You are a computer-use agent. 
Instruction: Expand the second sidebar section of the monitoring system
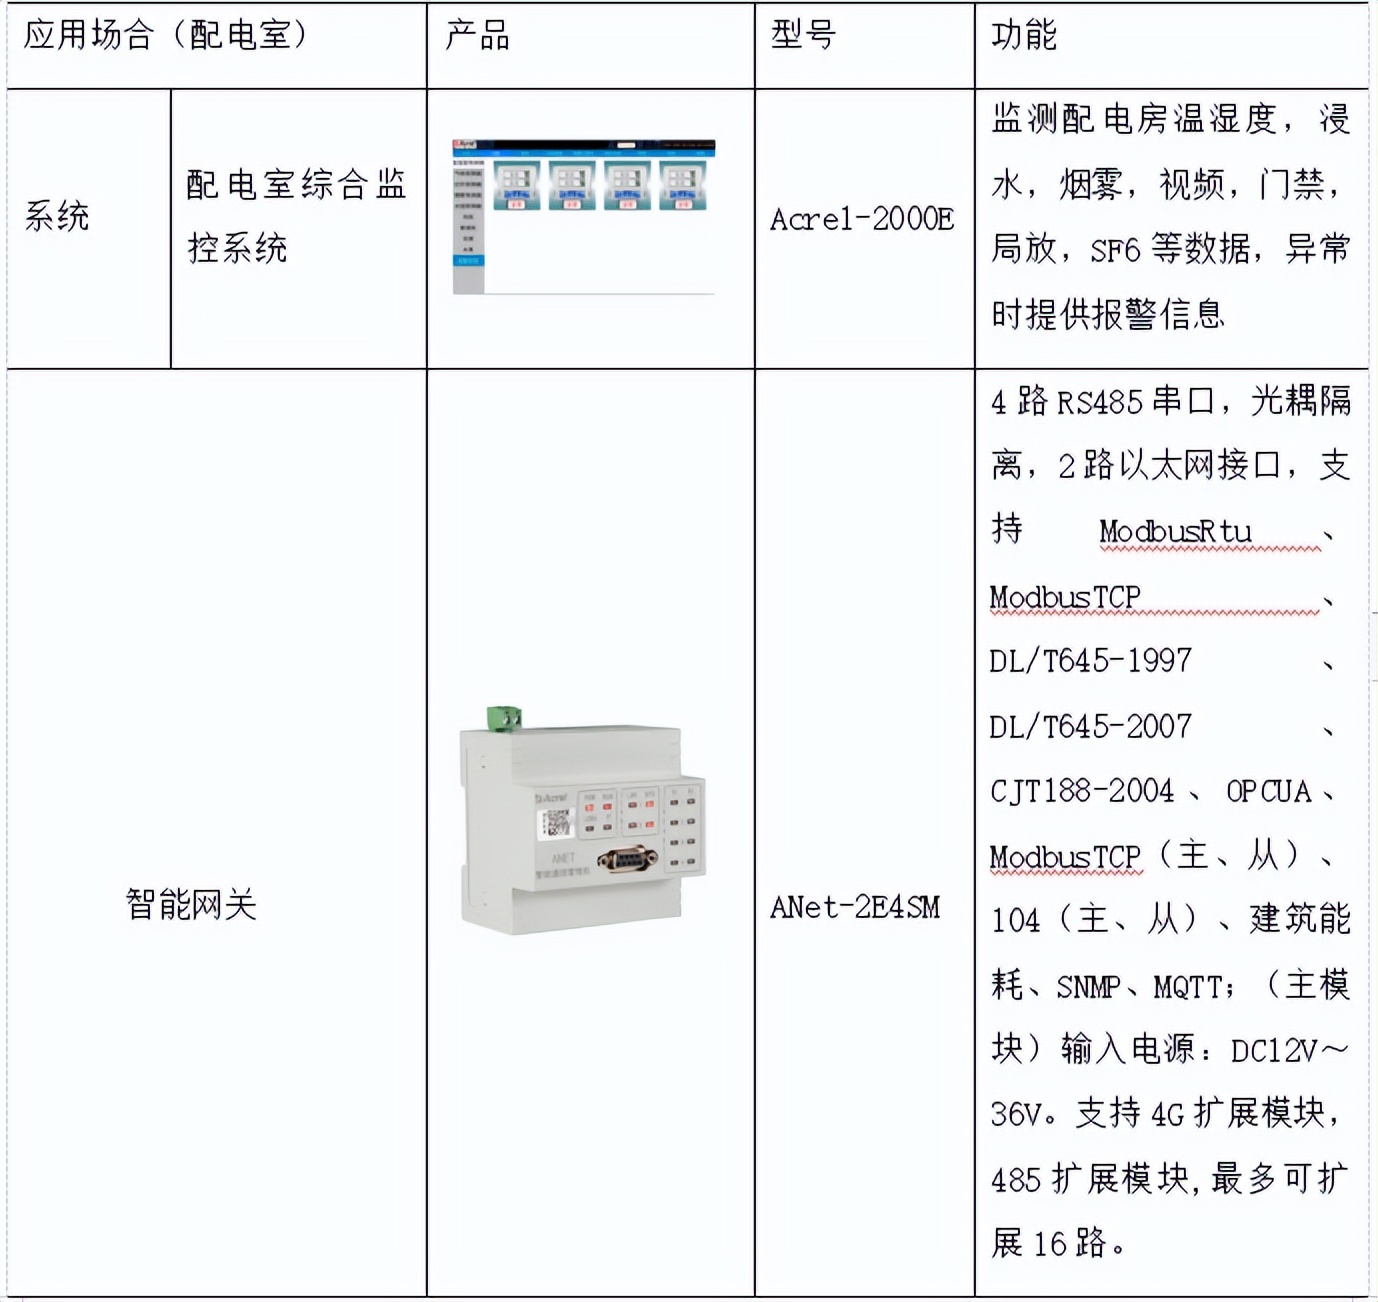(469, 185)
